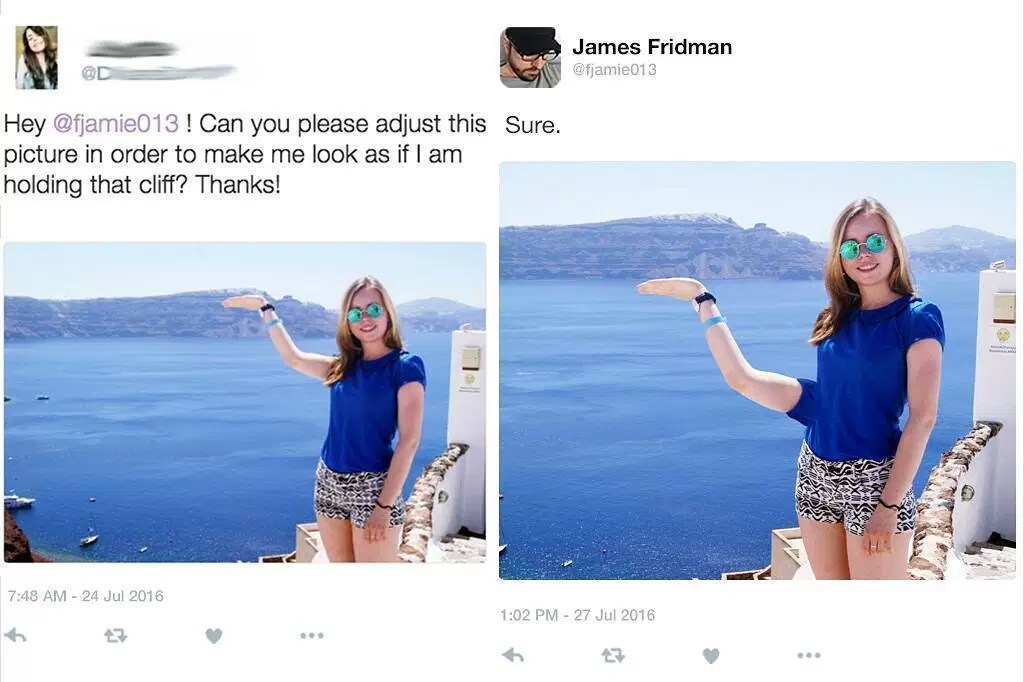
Task: Click the blurred username on left tweet
Action: coord(133,49)
